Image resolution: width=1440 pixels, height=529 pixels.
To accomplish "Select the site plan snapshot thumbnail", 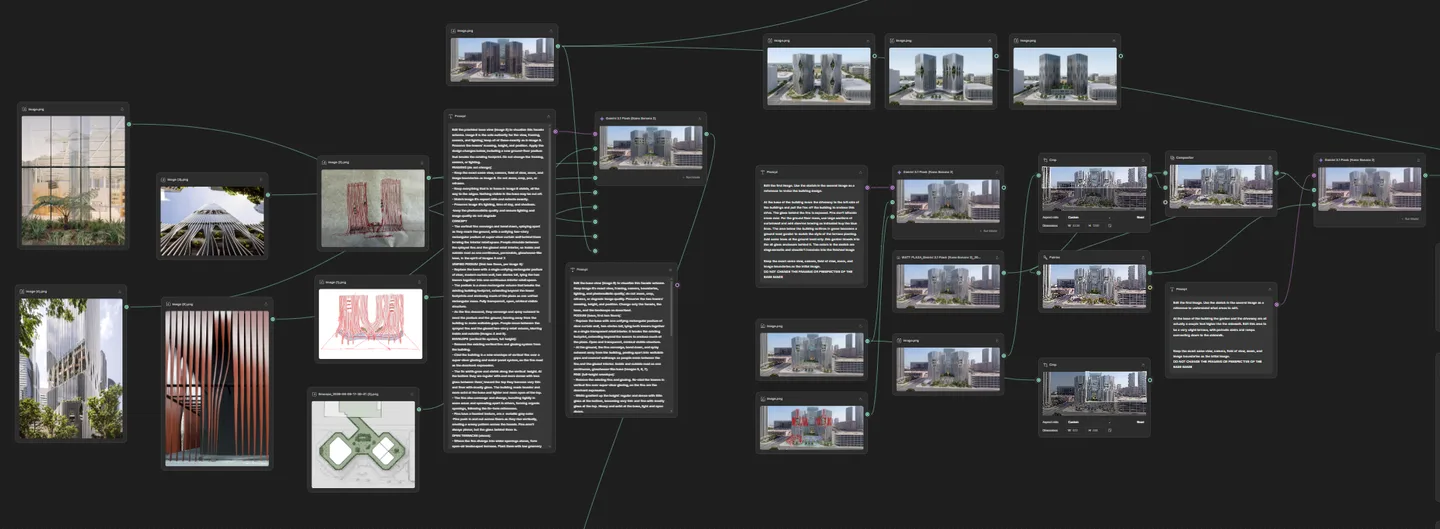I will click(x=363, y=444).
